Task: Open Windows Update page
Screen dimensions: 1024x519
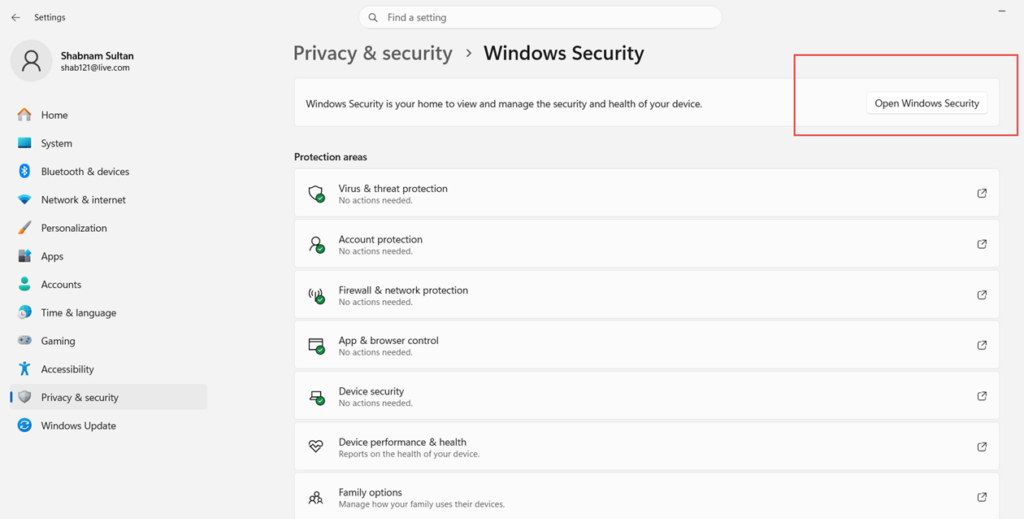Action: point(108,426)
